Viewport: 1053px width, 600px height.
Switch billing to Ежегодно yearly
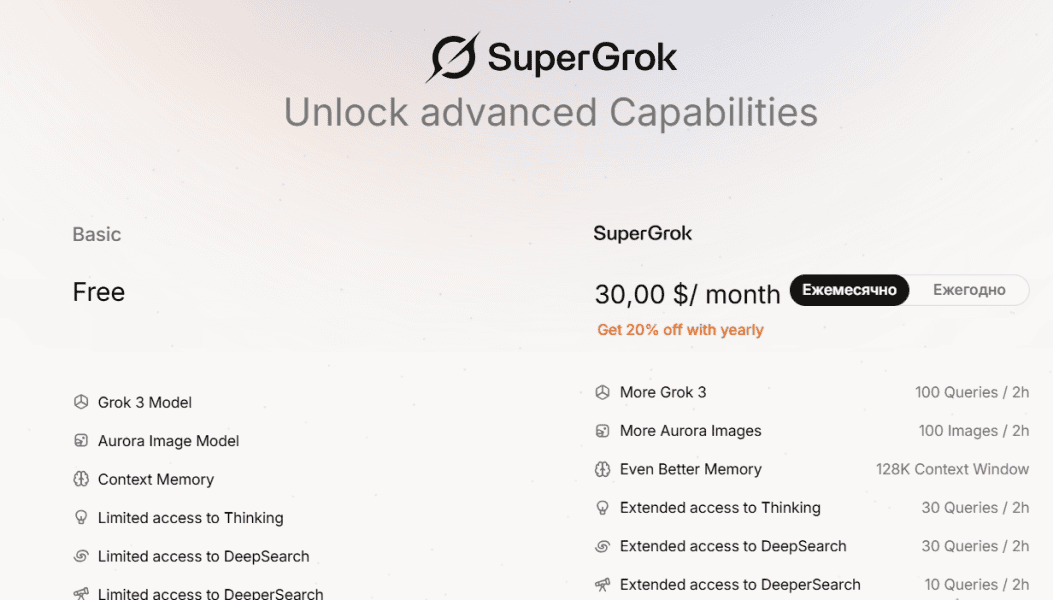tap(969, 290)
